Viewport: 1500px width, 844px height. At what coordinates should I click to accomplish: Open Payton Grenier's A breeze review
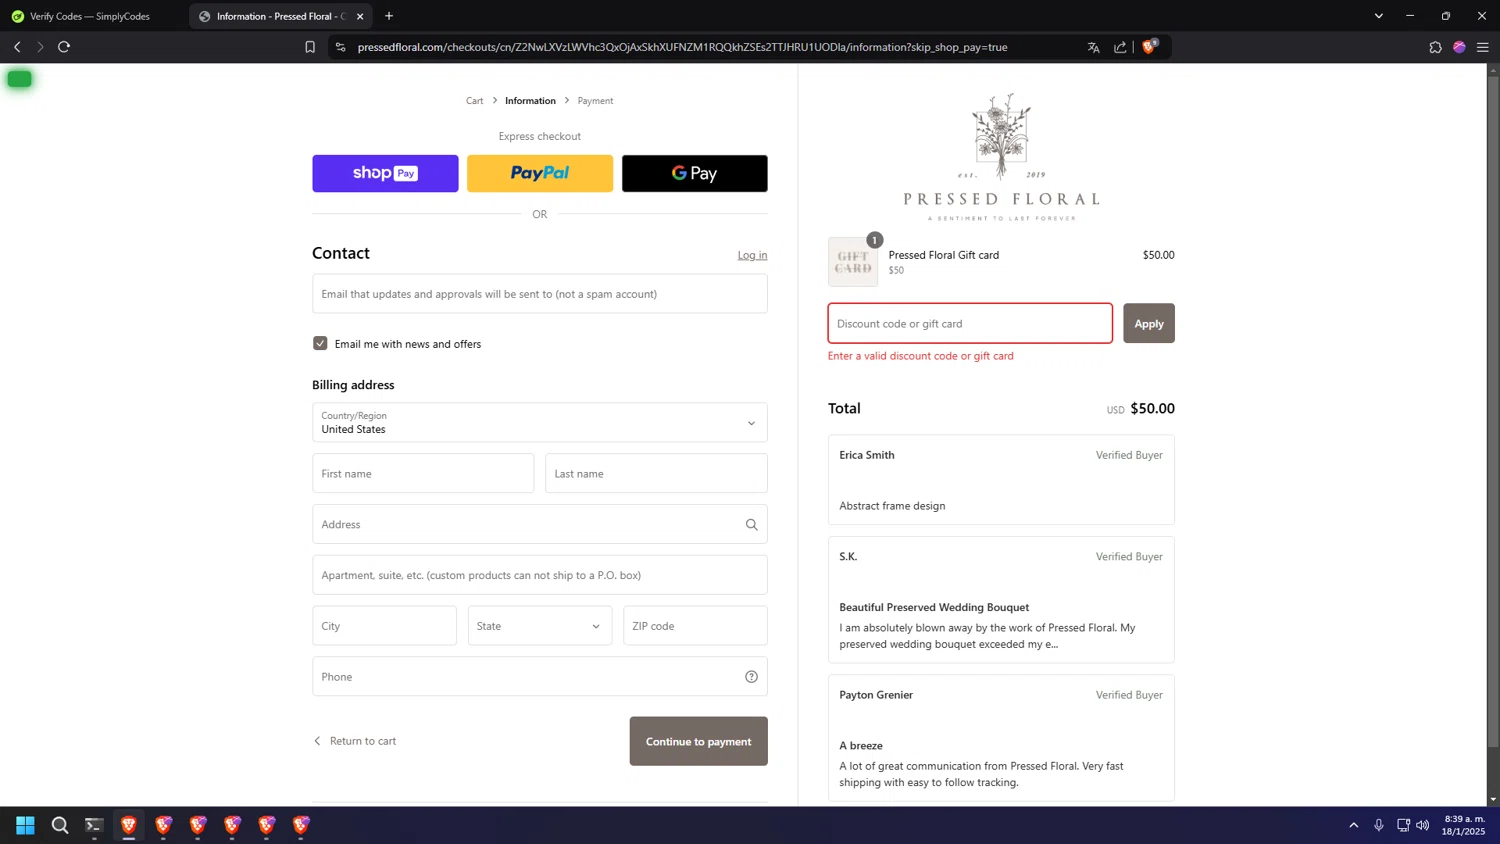coord(1001,738)
